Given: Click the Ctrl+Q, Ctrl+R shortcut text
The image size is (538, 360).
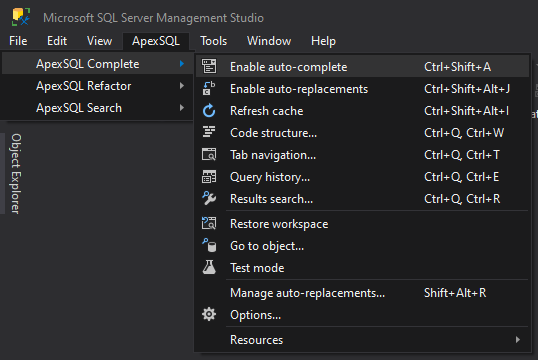Looking at the screenshot, I should click(x=462, y=198).
